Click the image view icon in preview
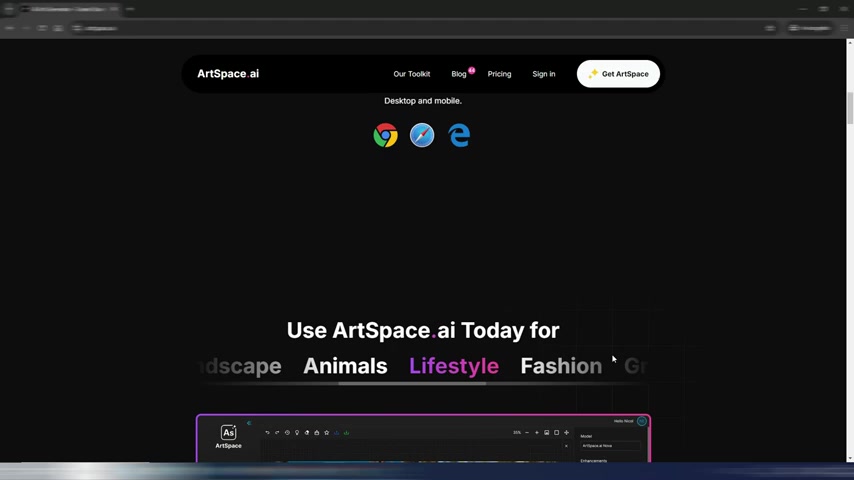Image resolution: width=854 pixels, height=480 pixels. (547, 433)
